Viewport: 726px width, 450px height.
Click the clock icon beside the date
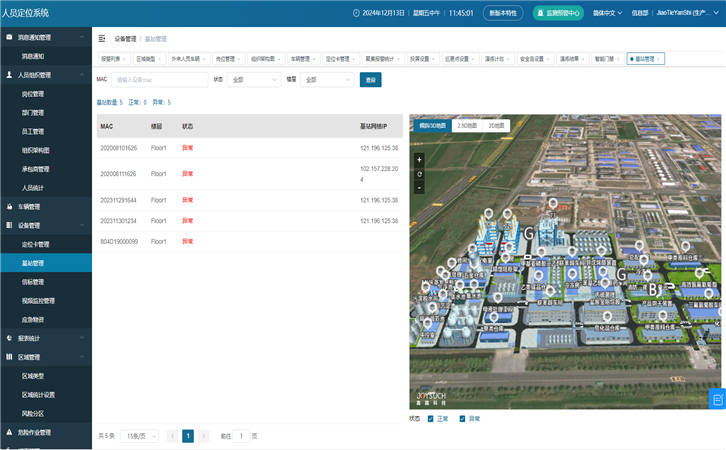[356, 13]
